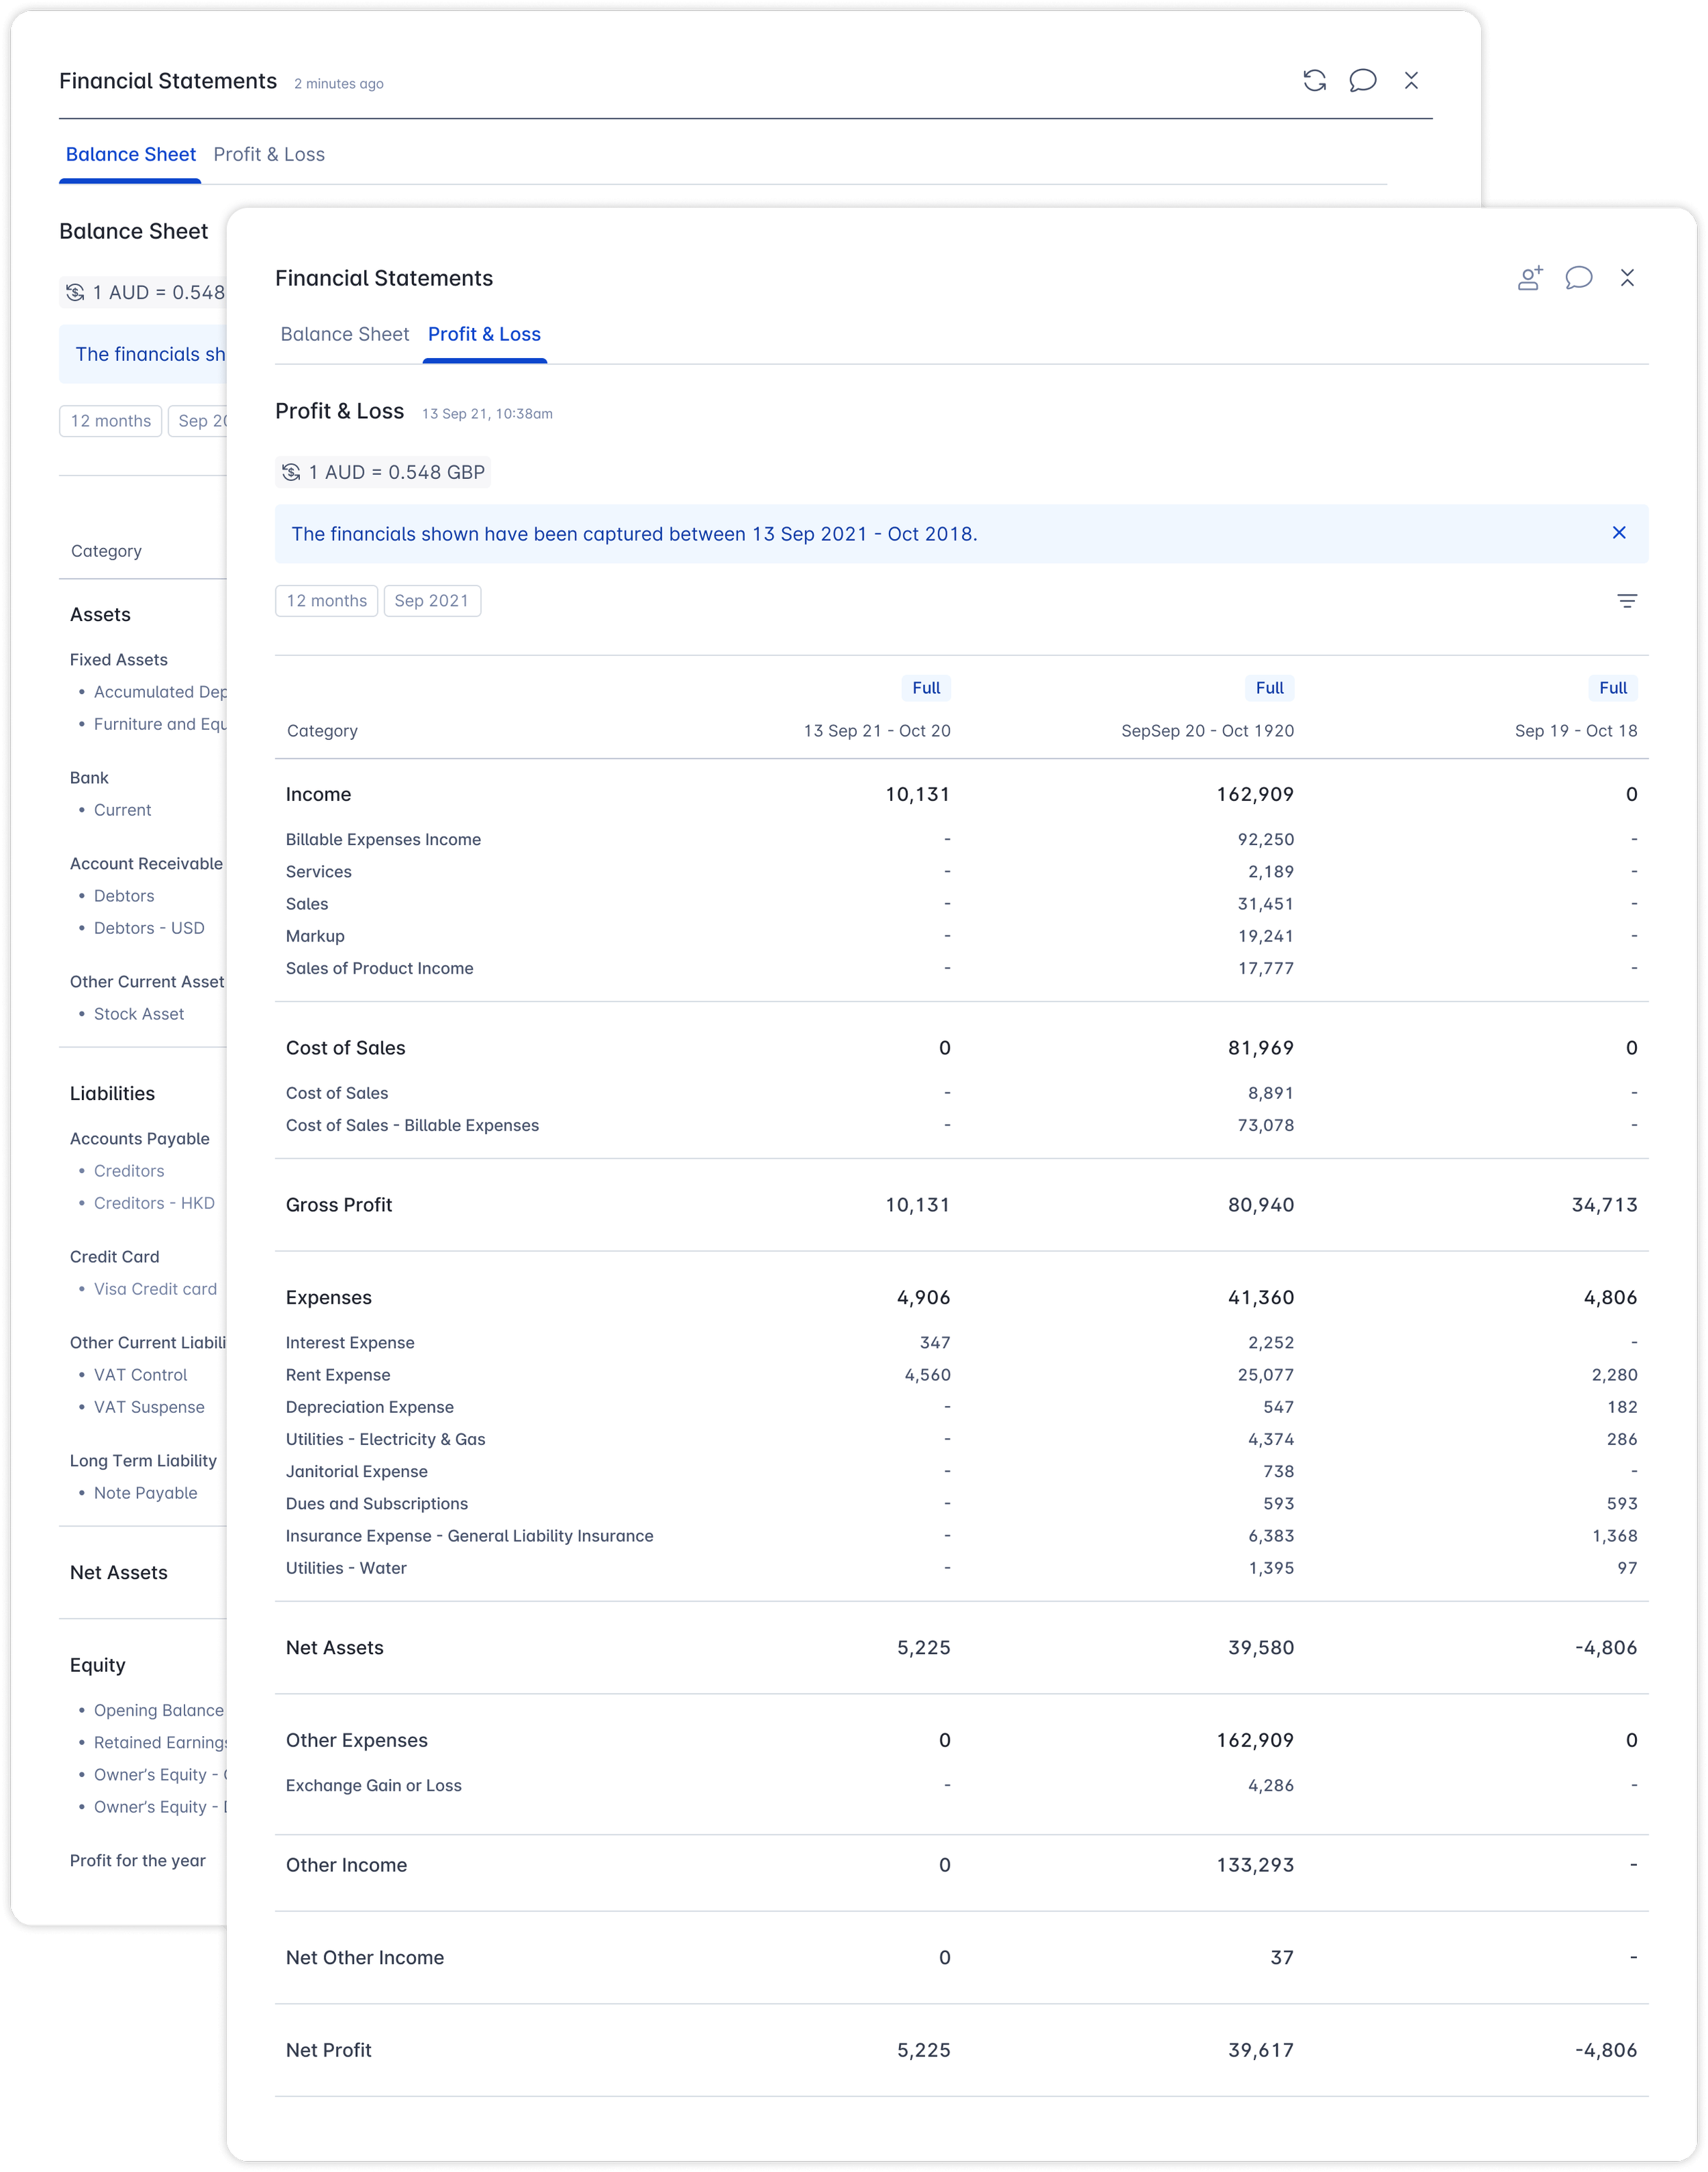
Task: Open the back panel's Profit & Loss tab
Action: click(269, 154)
